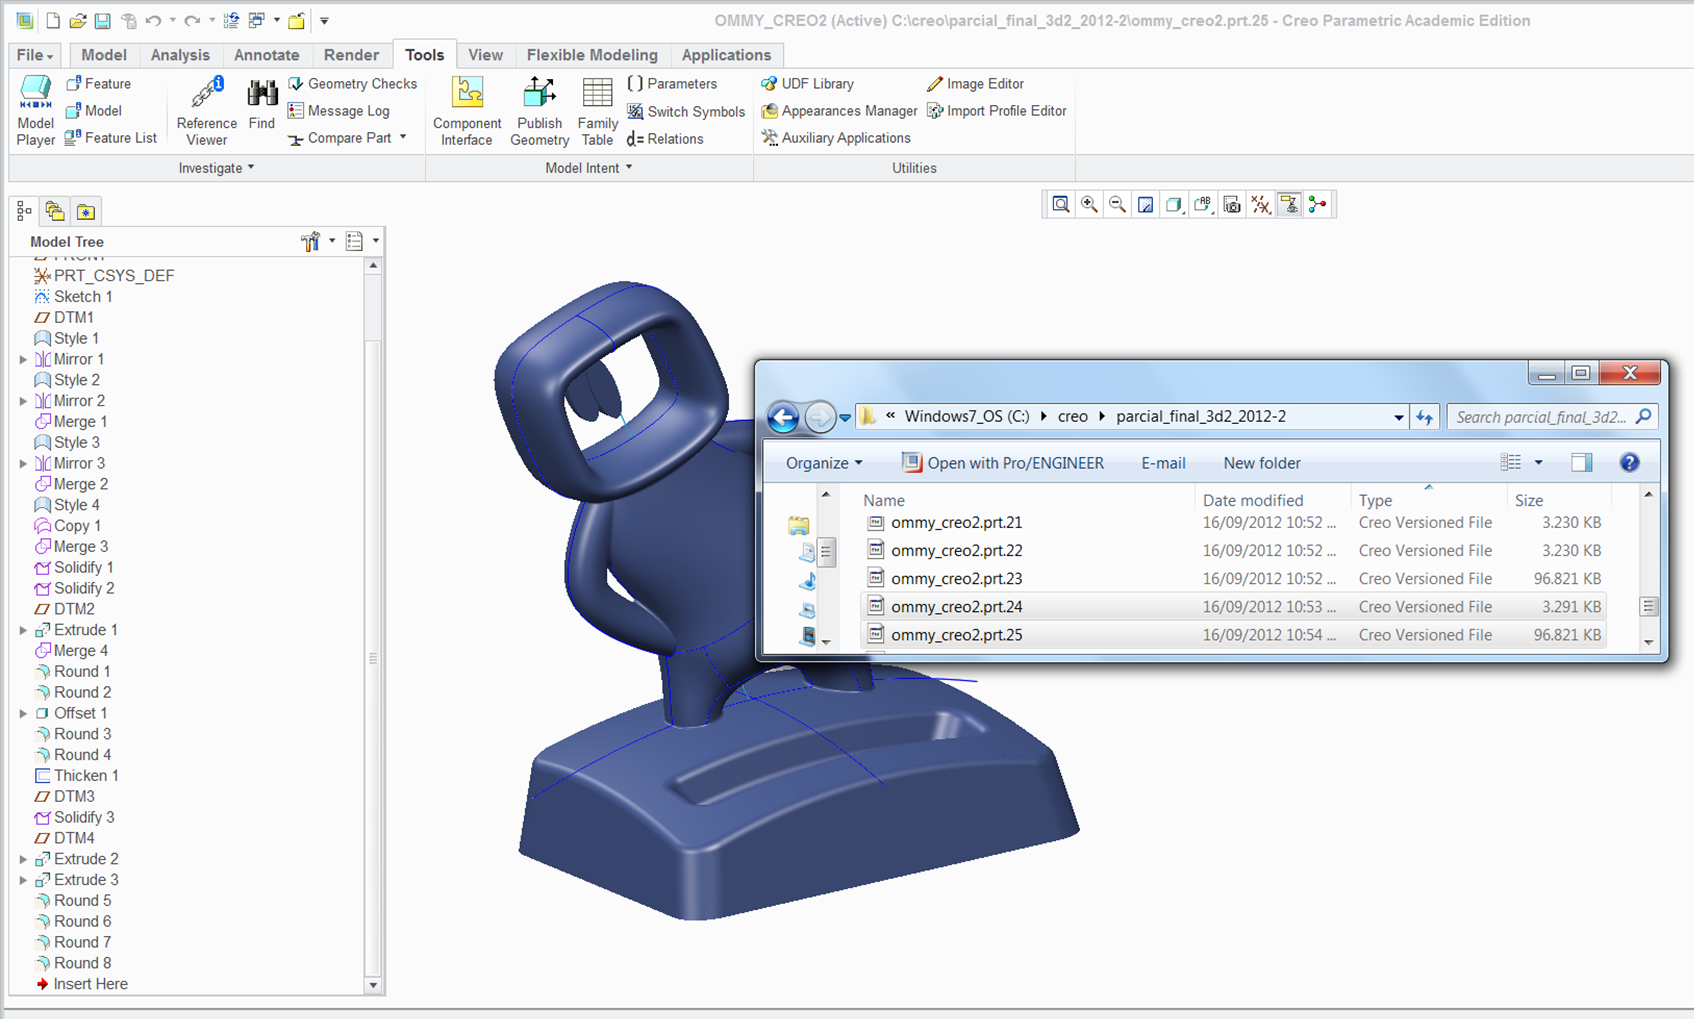The width and height of the screenshot is (1694, 1019).
Task: Open Component Interface
Action: (467, 111)
